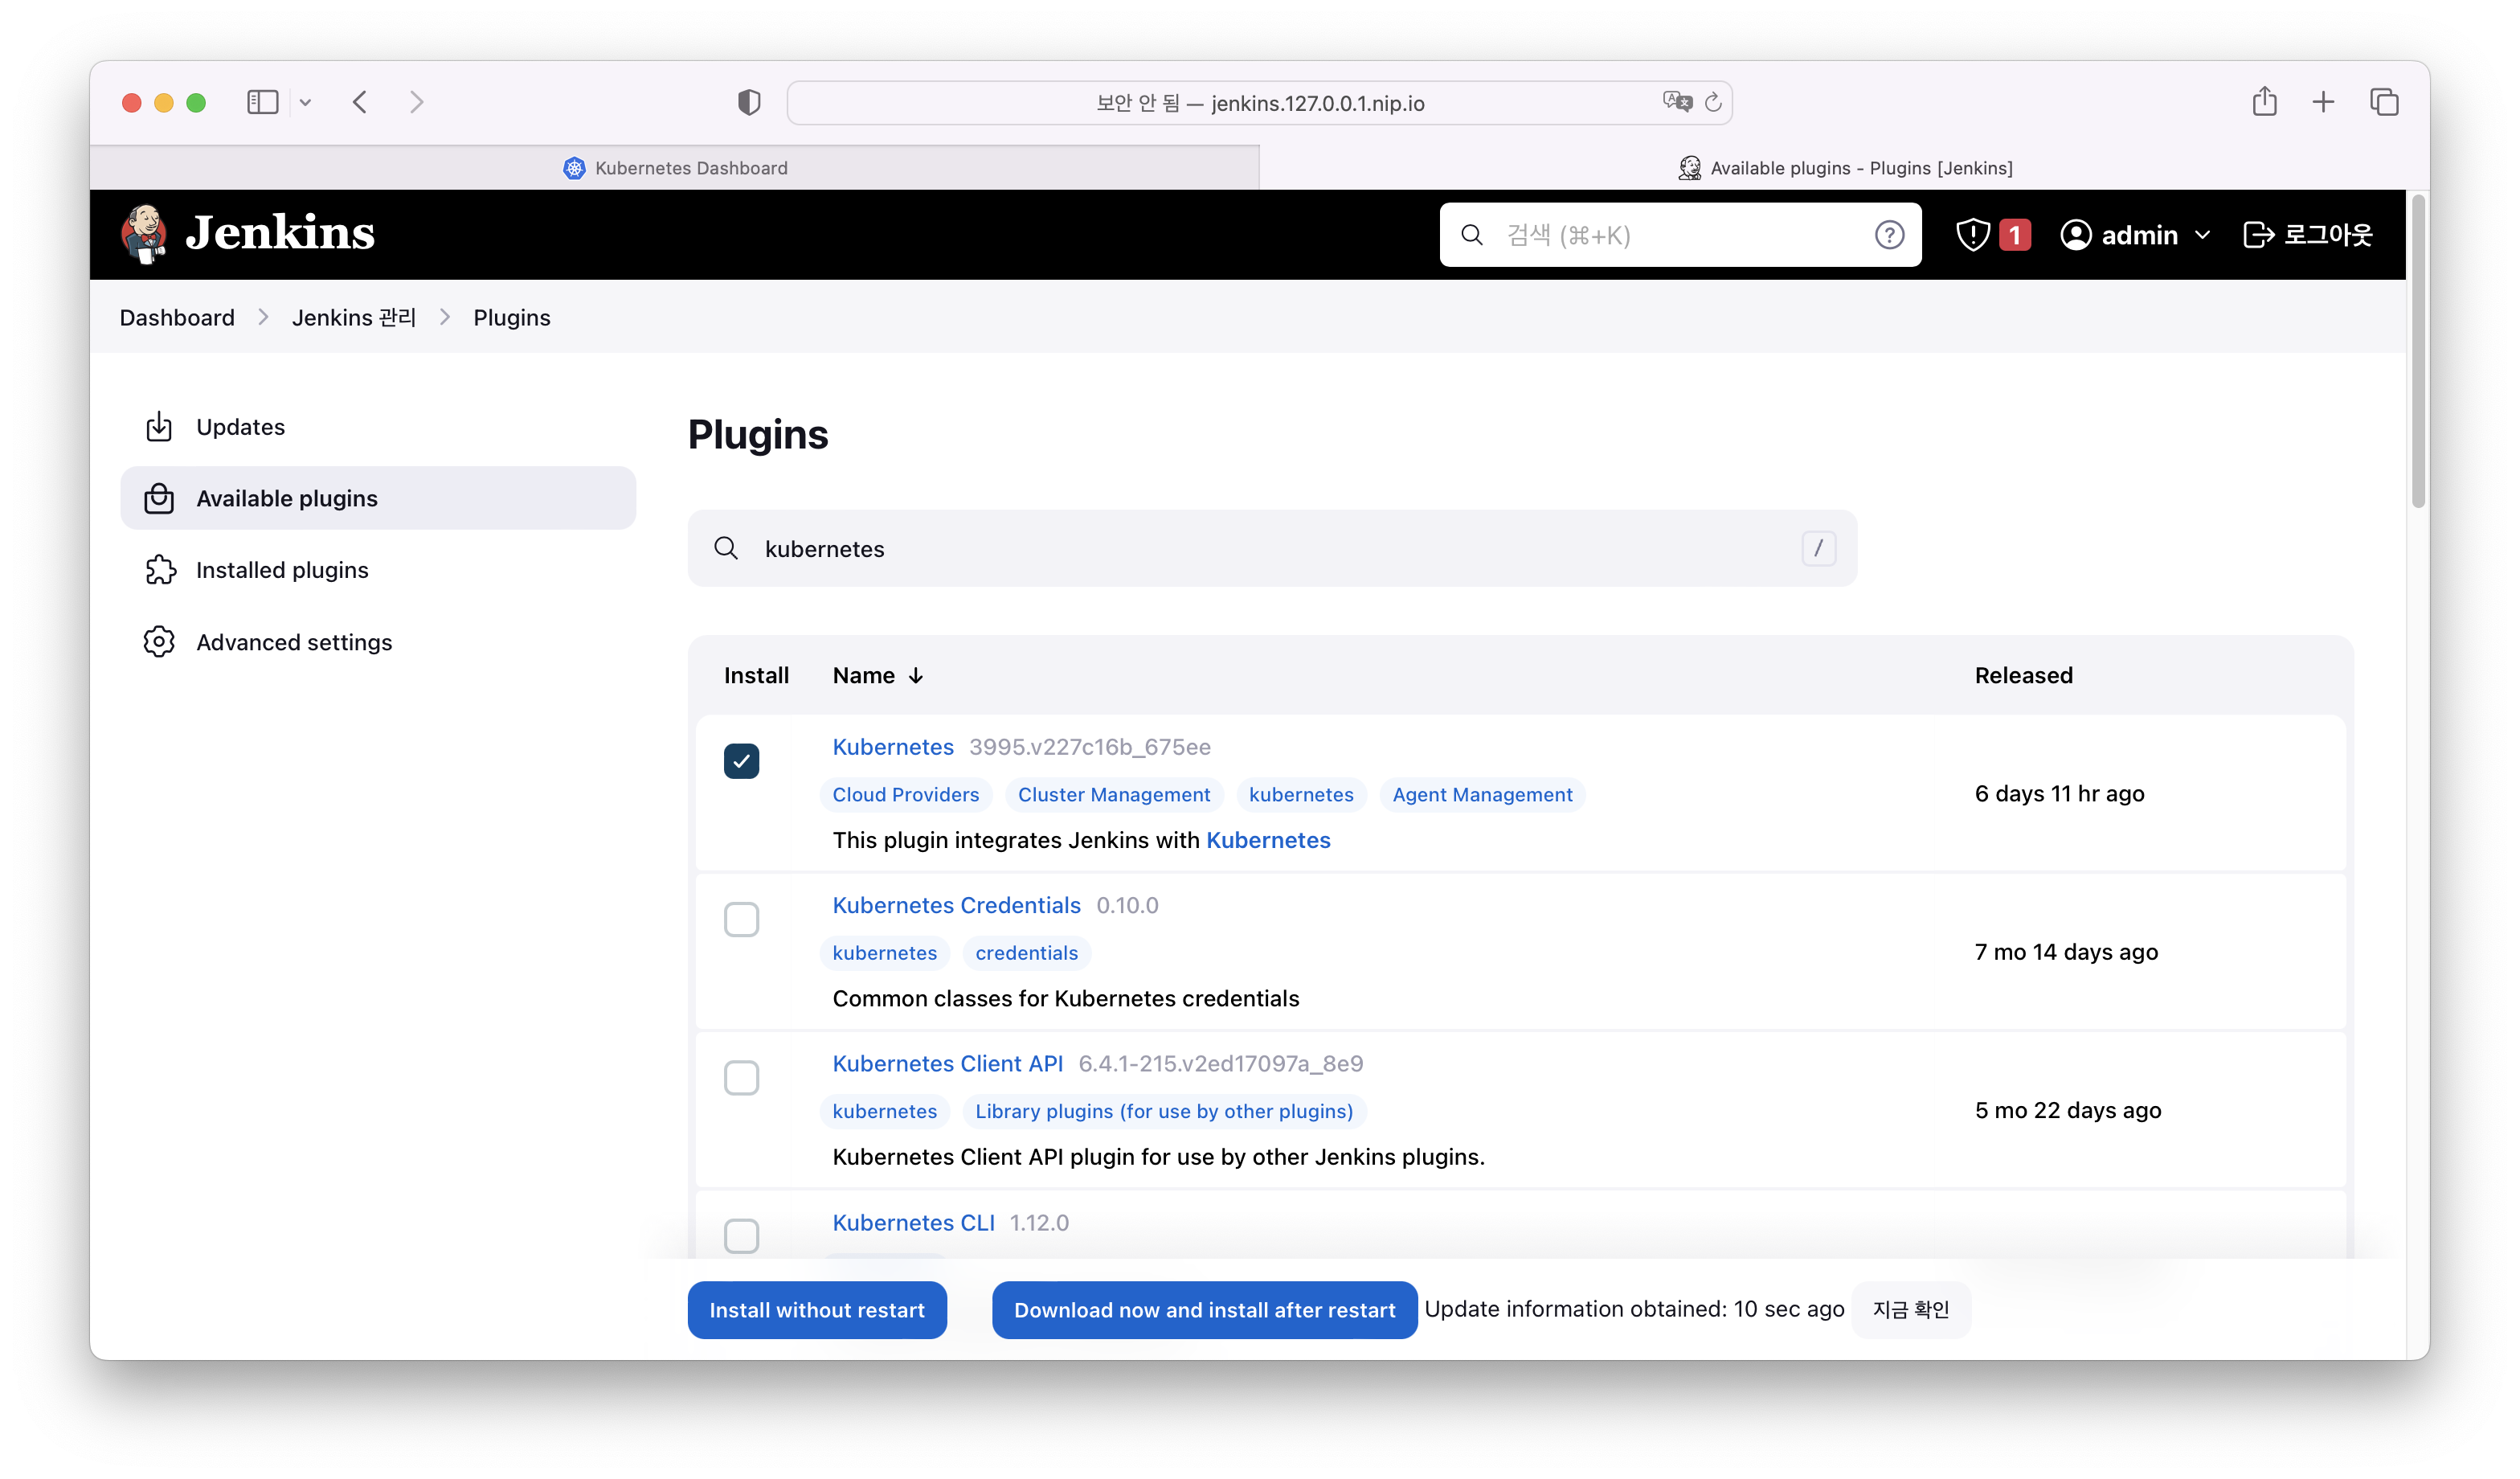The image size is (2520, 1479).
Task: Click the Advanced settings gear icon
Action: point(159,642)
